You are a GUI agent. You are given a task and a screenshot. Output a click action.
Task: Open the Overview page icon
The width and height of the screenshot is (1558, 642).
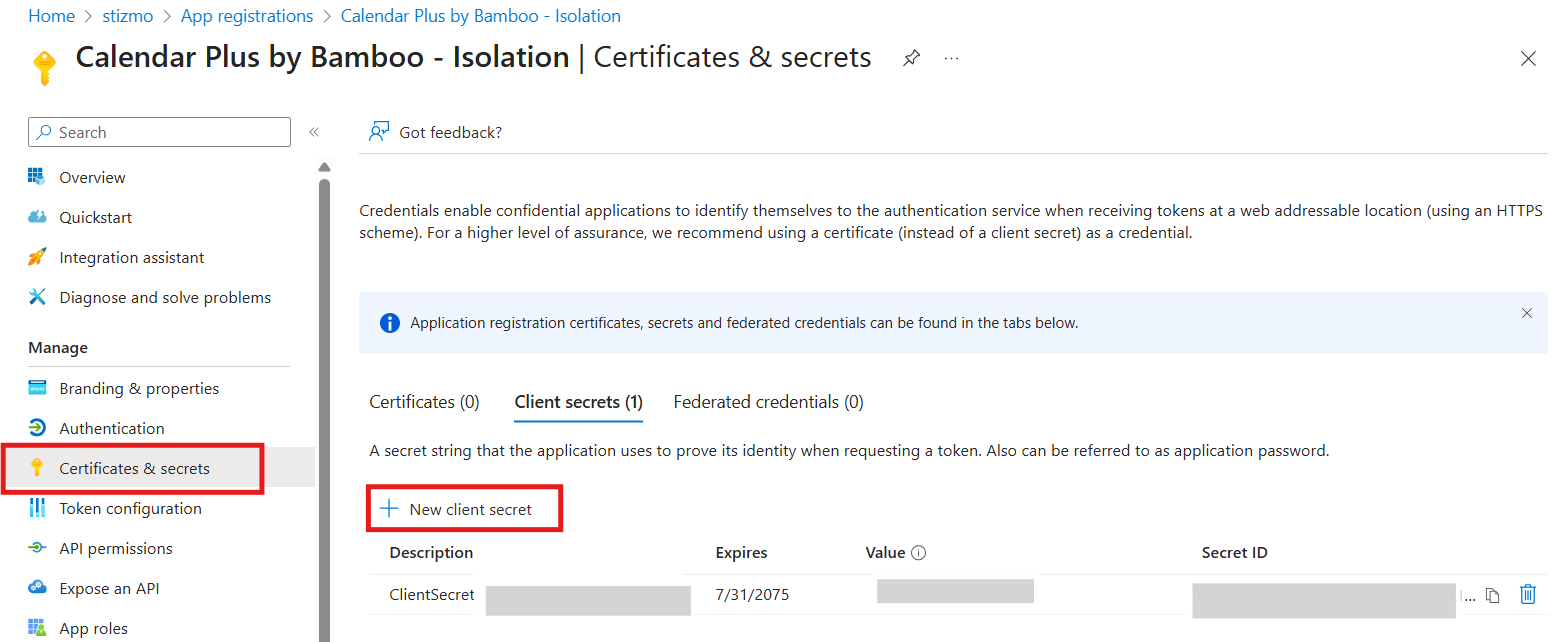tap(38, 177)
